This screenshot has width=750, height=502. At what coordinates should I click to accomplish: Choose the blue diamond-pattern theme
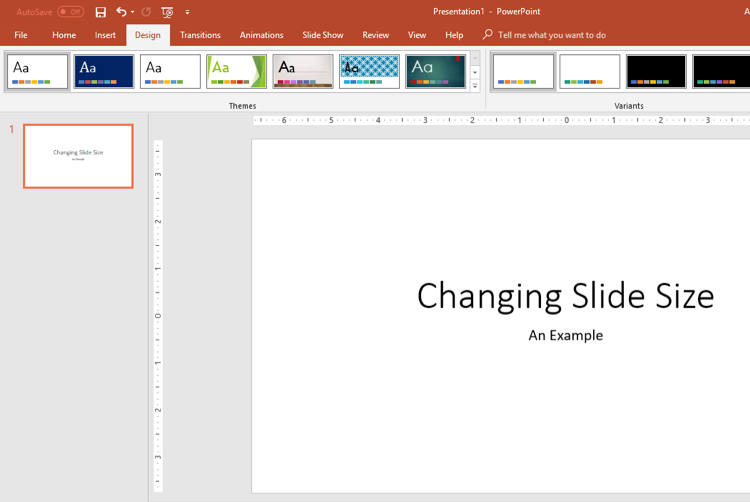(x=369, y=71)
